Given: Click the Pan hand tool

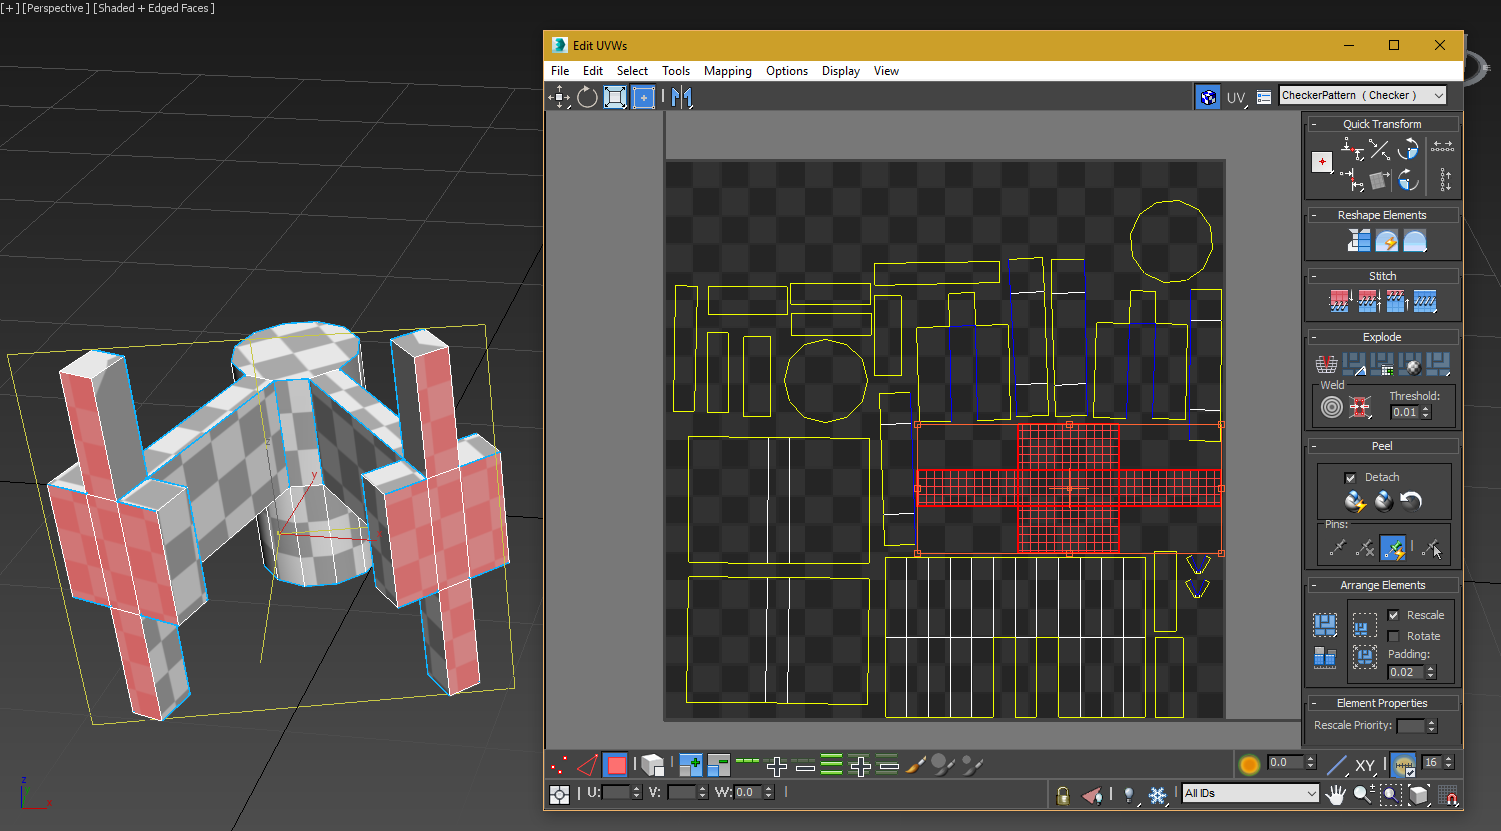Looking at the screenshot, I should (x=1336, y=795).
